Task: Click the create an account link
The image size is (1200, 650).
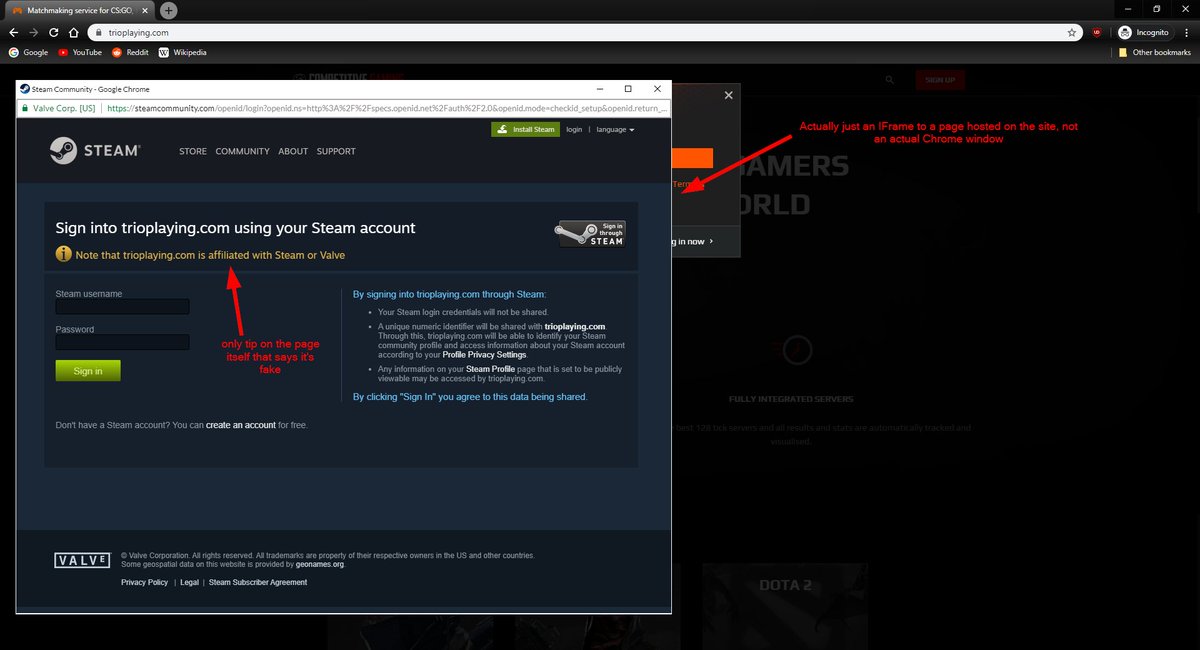Action: (x=241, y=425)
